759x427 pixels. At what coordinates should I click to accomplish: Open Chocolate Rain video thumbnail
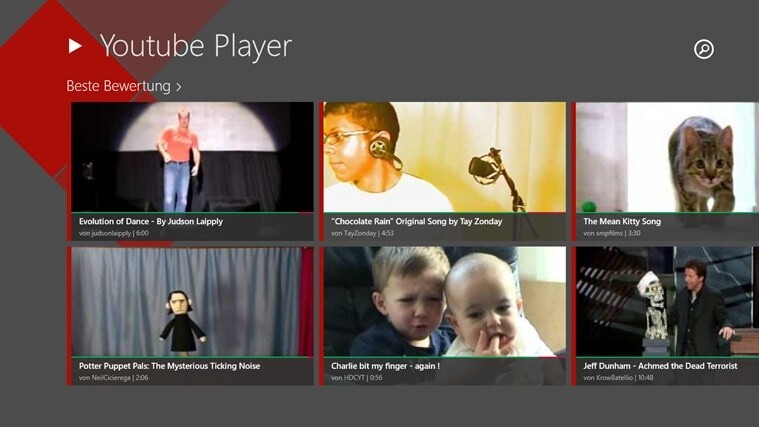pyautogui.click(x=444, y=157)
